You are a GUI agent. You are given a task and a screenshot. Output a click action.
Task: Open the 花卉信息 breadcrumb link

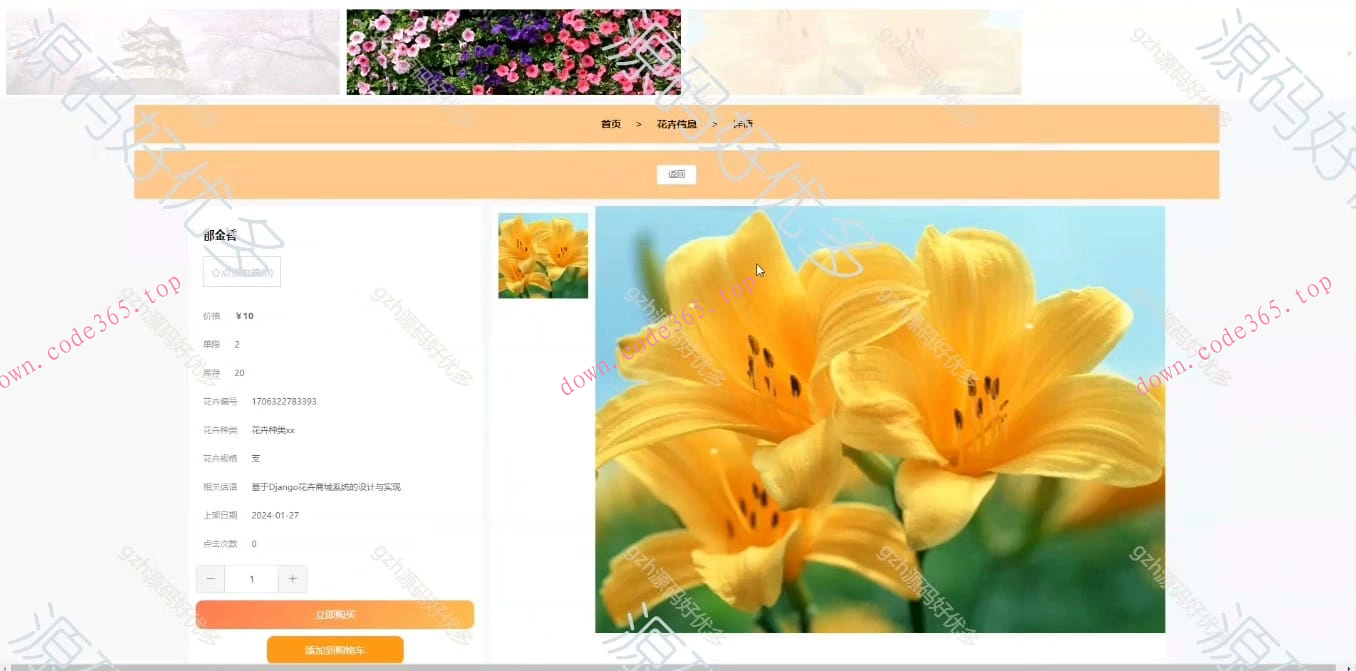(x=676, y=124)
